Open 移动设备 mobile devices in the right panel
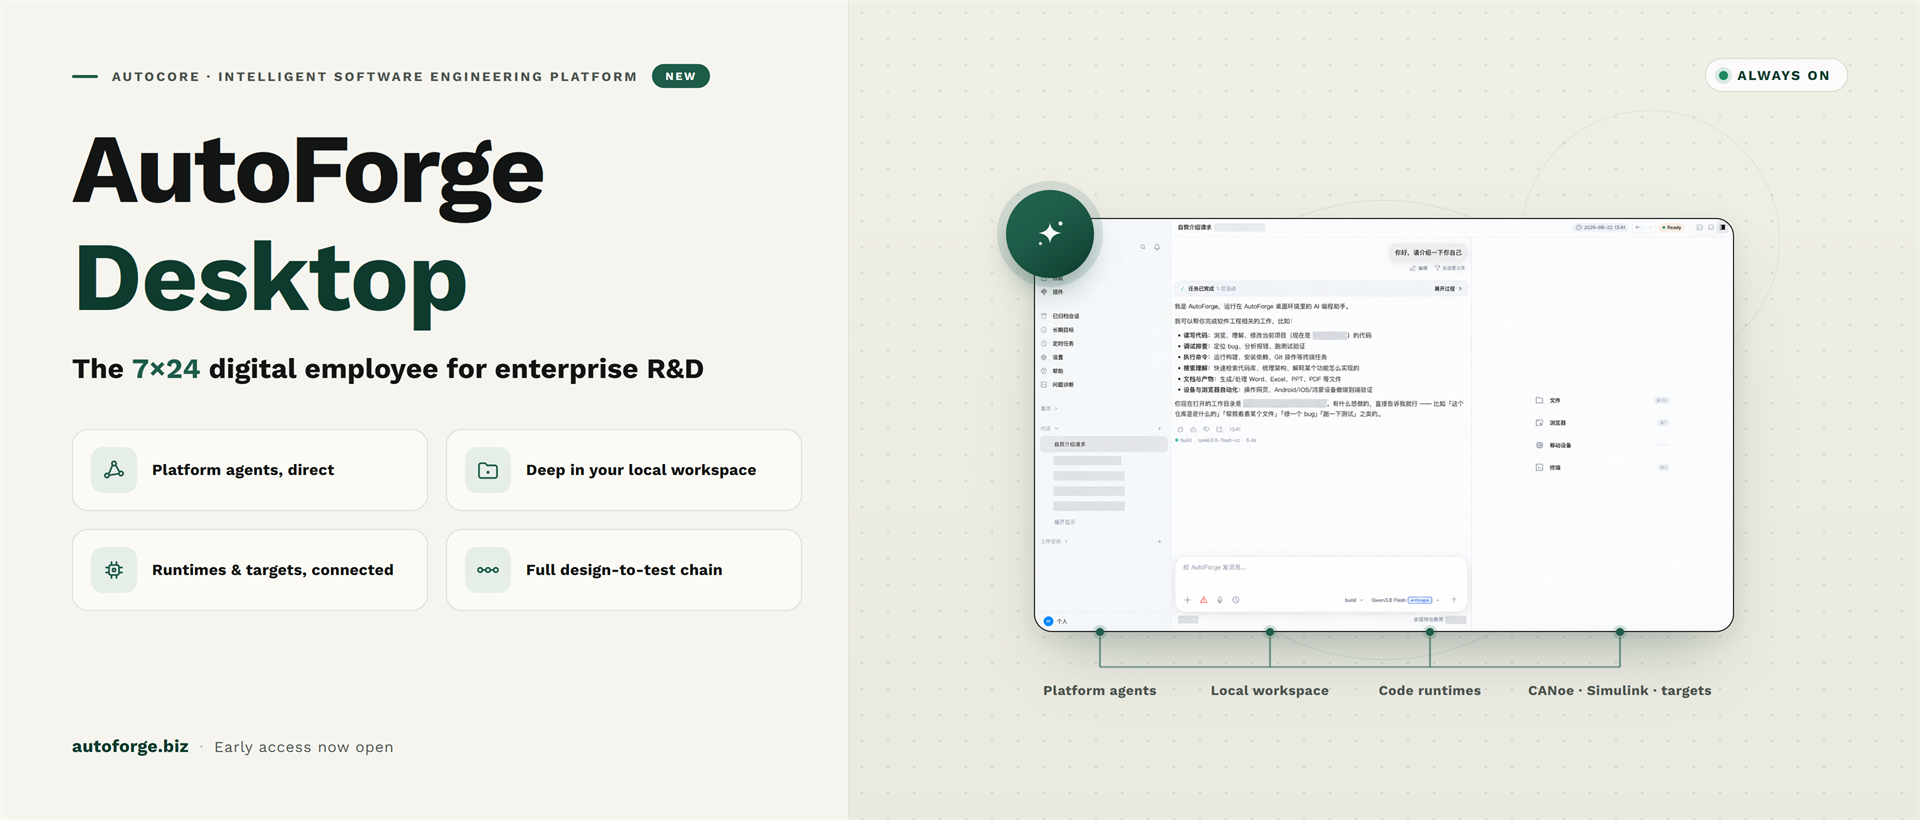The image size is (1920, 820). coord(1602,445)
